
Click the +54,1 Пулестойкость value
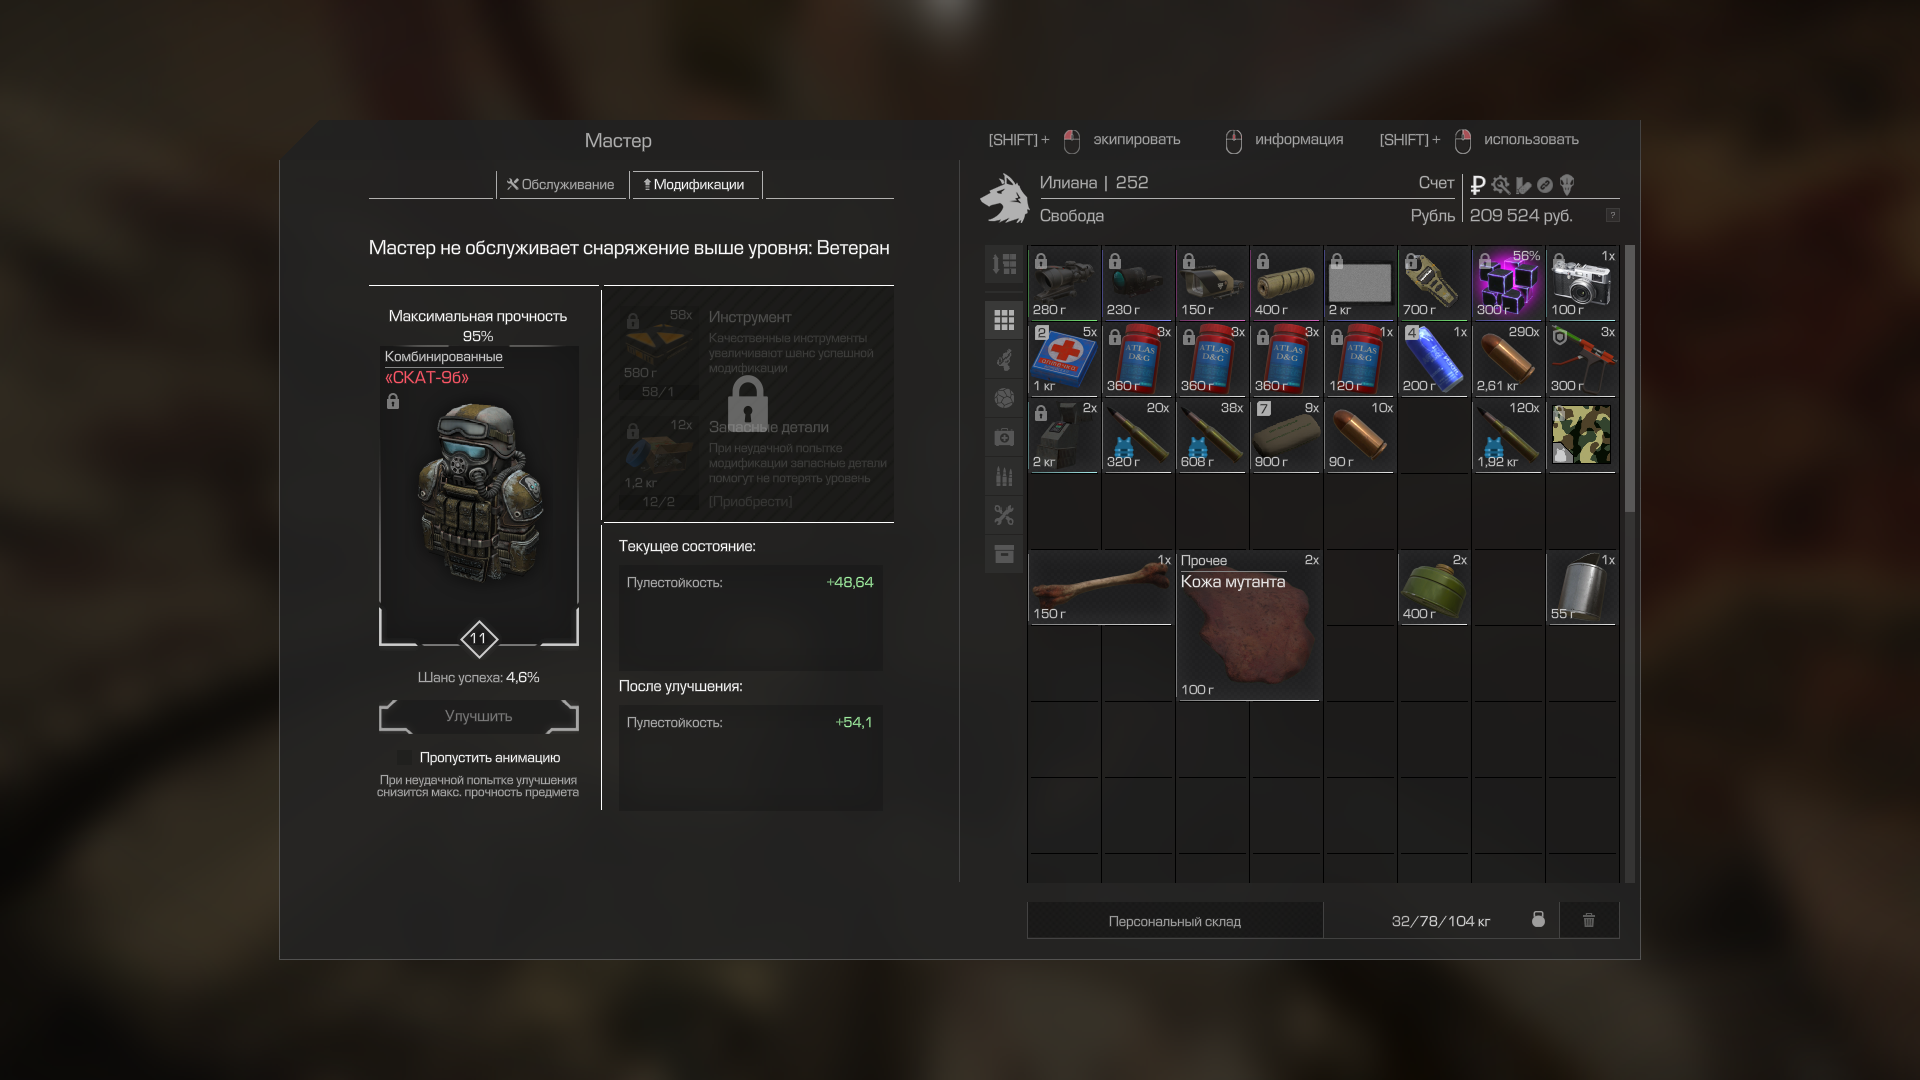[x=853, y=722]
